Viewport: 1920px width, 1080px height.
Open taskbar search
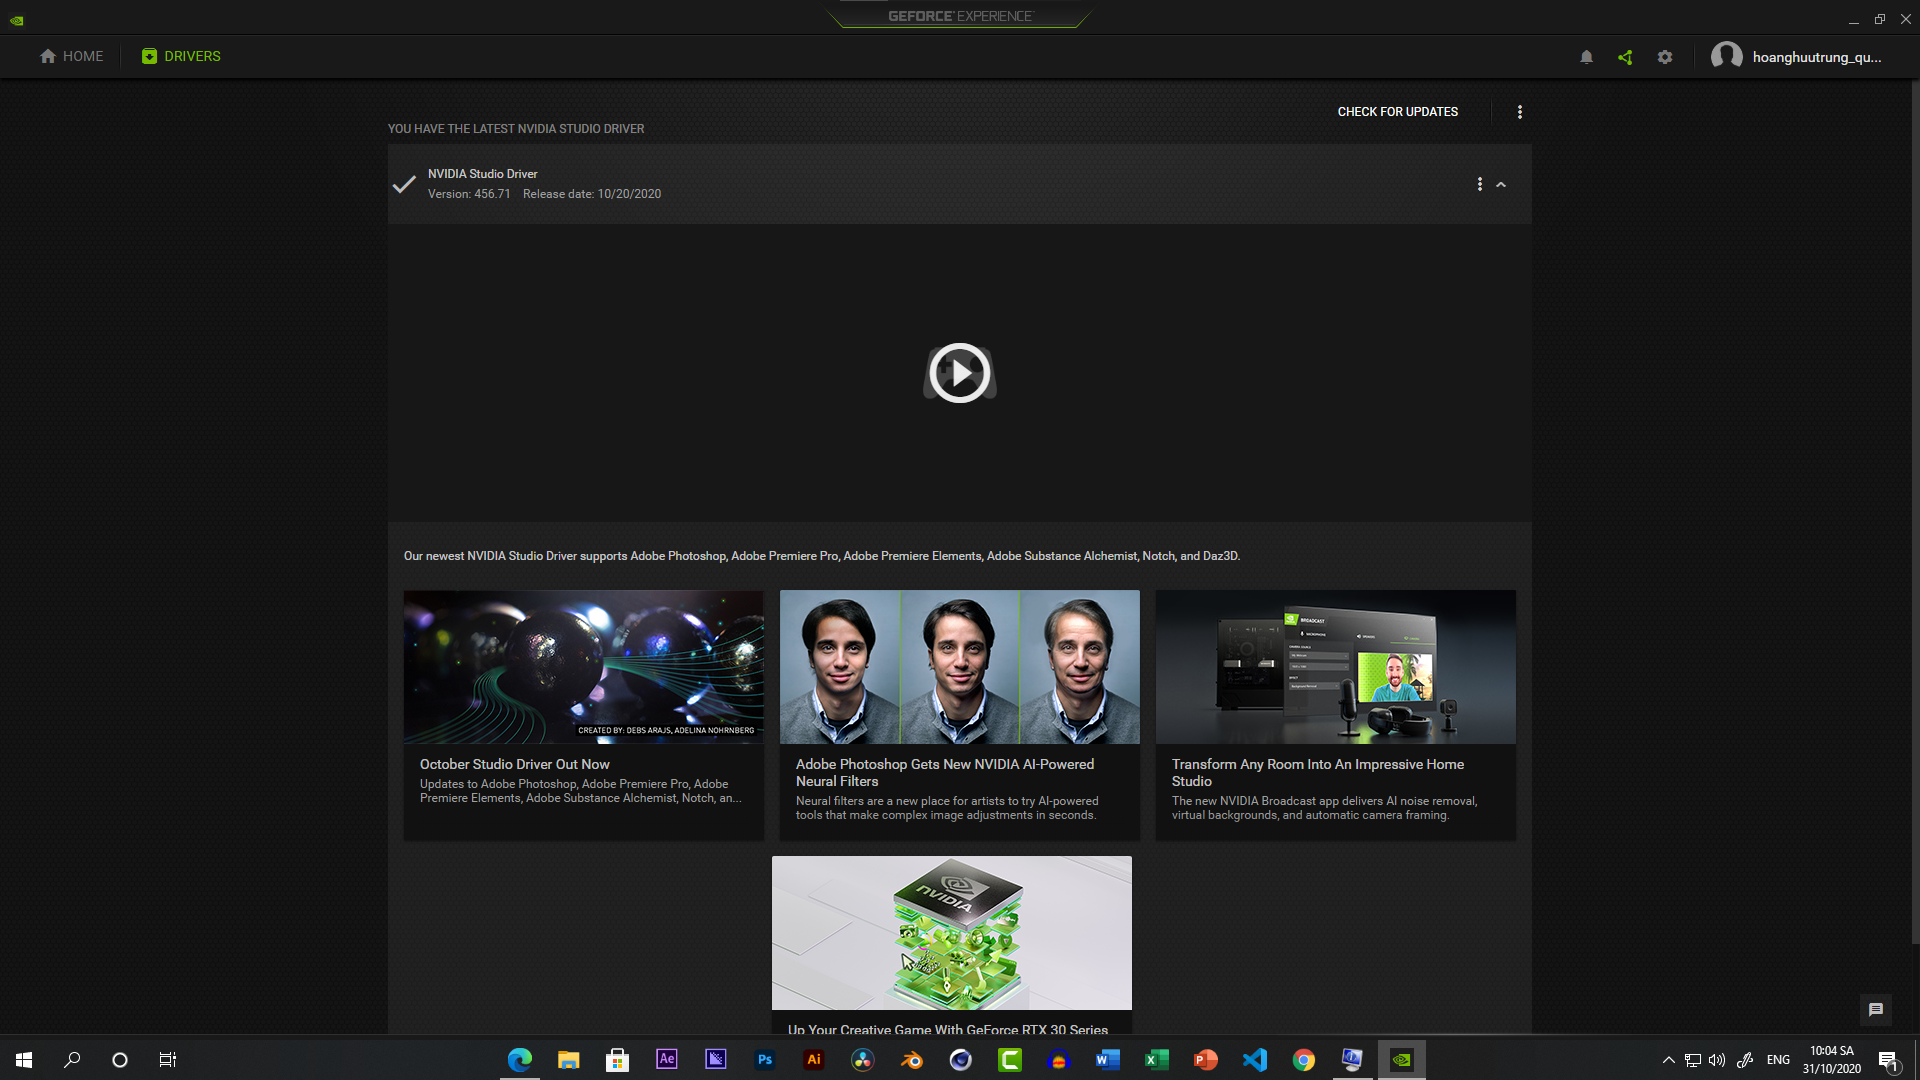(x=72, y=1060)
